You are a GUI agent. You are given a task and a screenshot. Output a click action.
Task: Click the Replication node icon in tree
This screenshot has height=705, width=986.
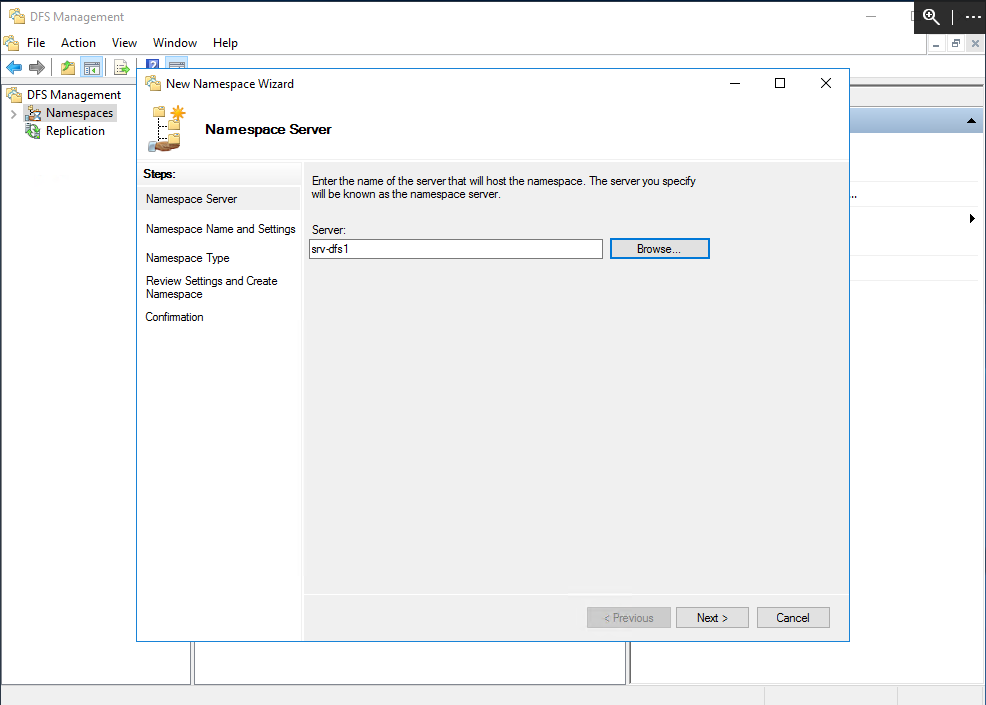33,131
